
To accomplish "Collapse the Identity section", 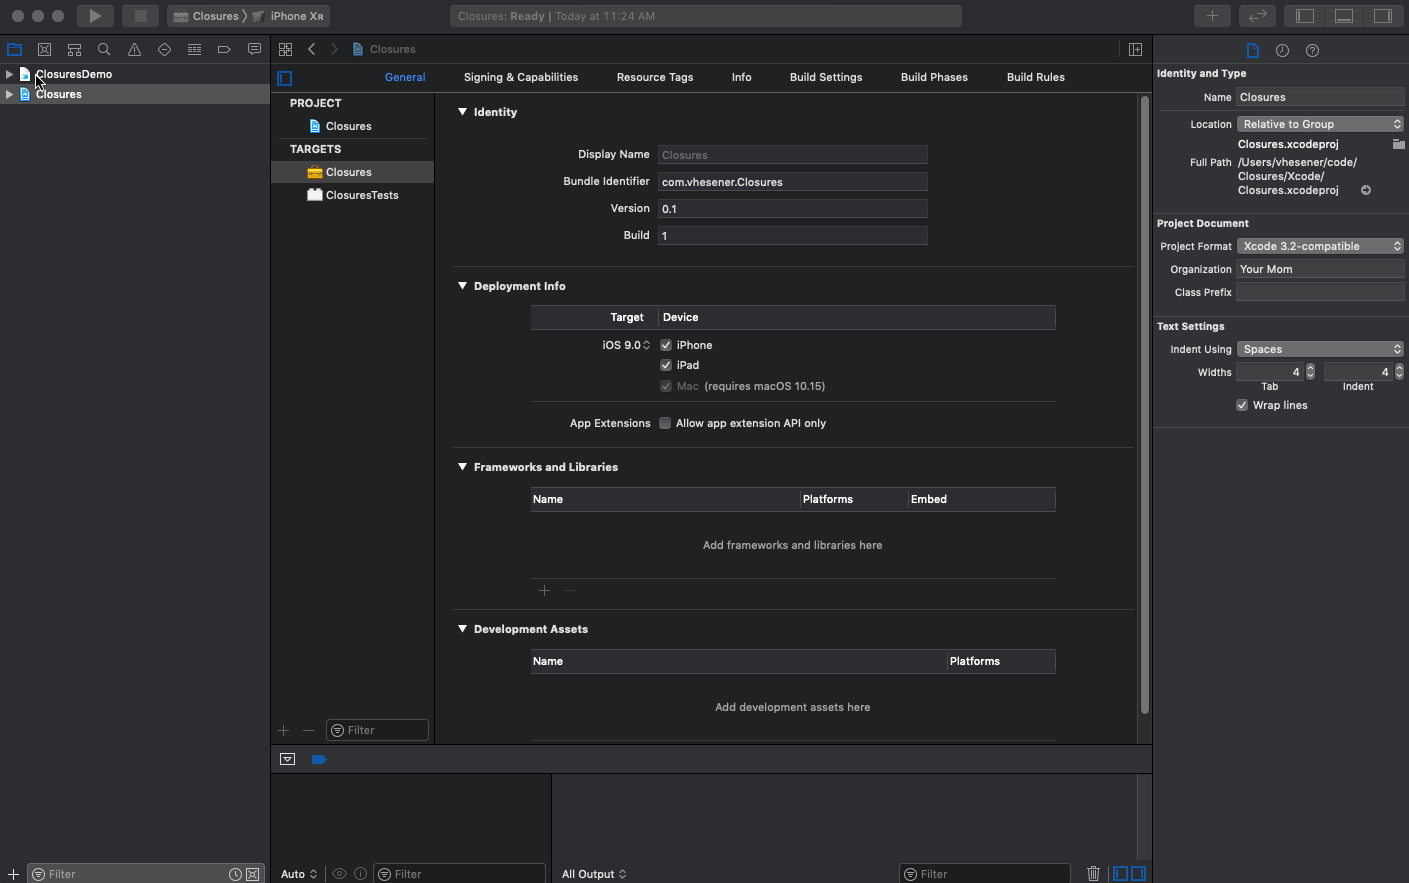I will pos(462,112).
